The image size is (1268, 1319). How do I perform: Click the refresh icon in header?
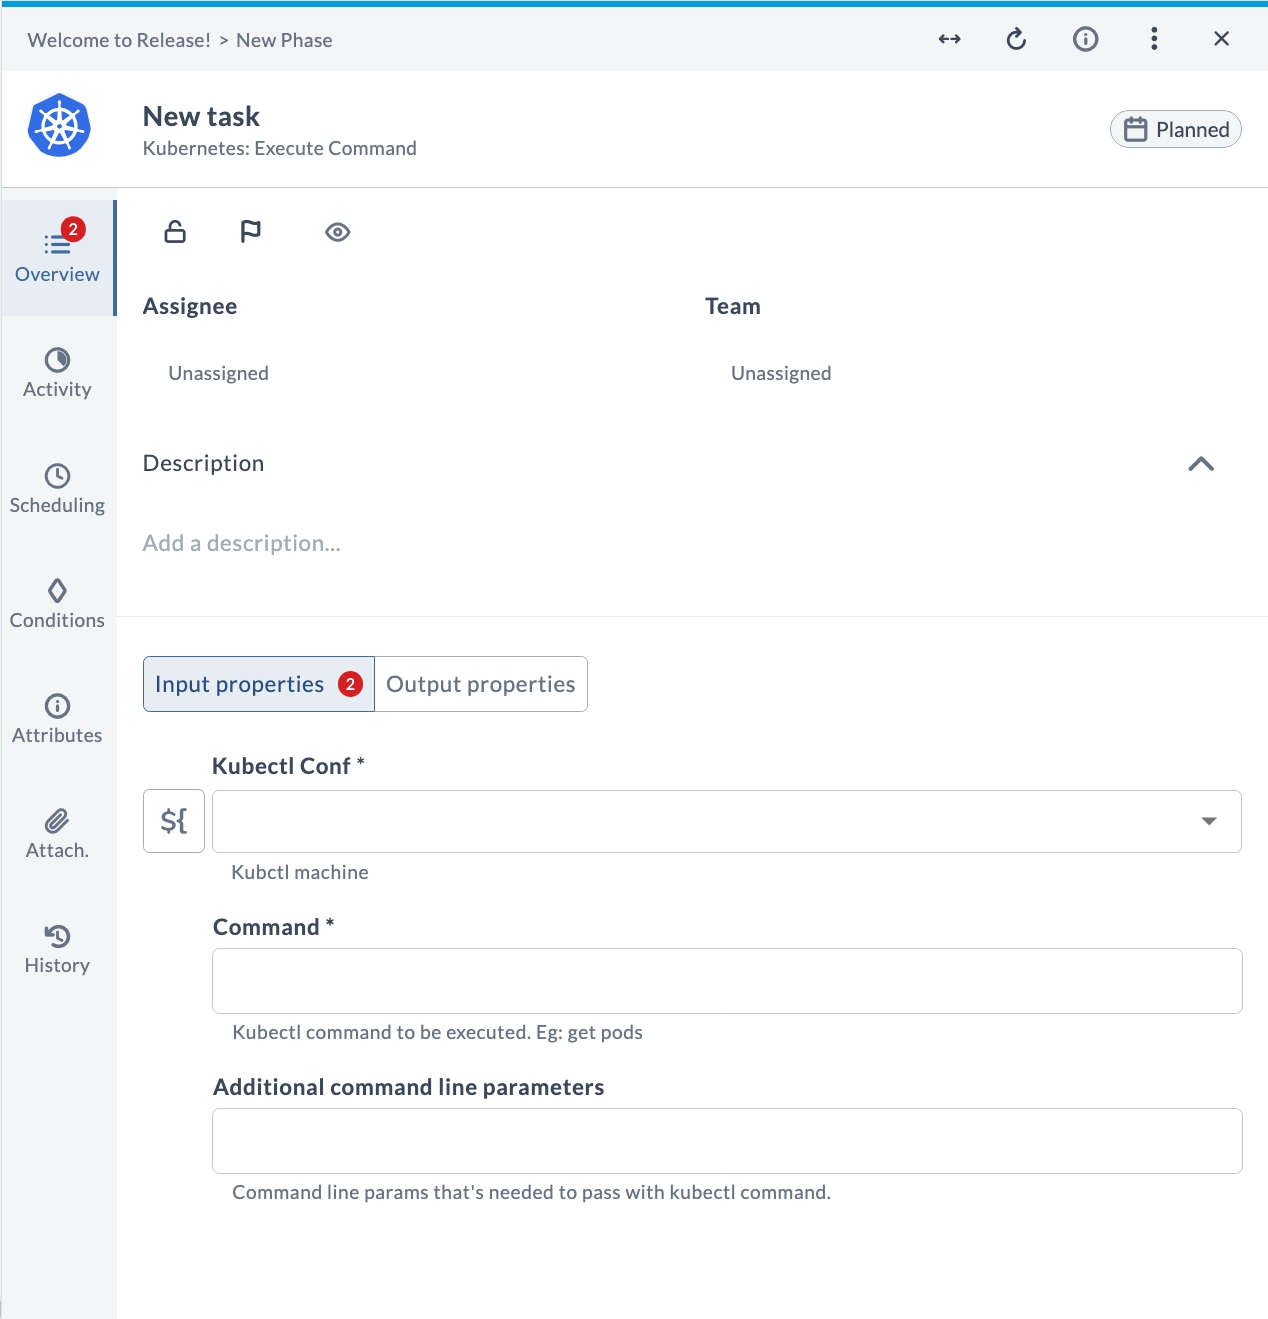tap(1016, 39)
